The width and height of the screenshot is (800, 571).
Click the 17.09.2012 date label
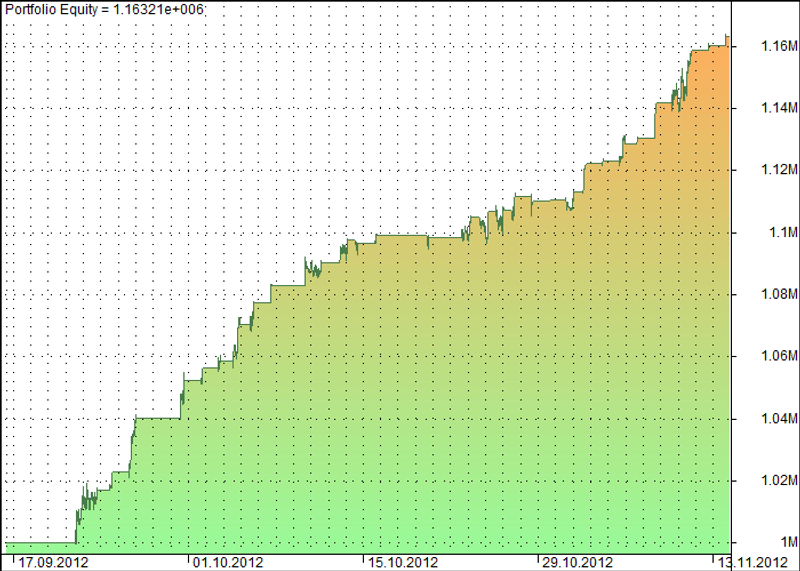point(53,563)
